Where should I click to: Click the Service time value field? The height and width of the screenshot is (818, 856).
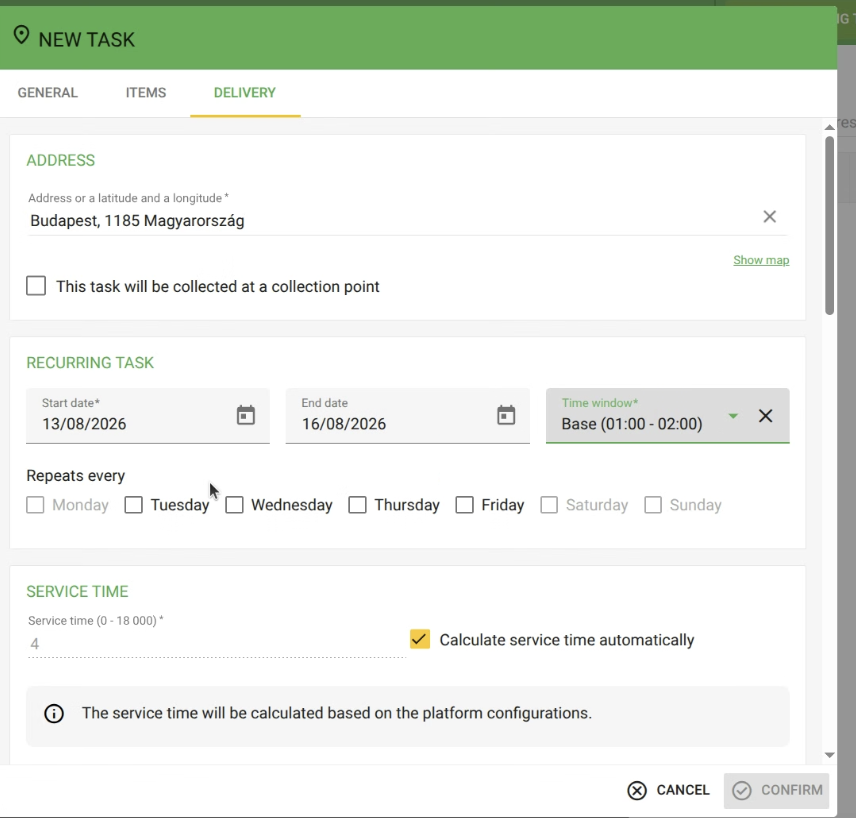click(216, 644)
